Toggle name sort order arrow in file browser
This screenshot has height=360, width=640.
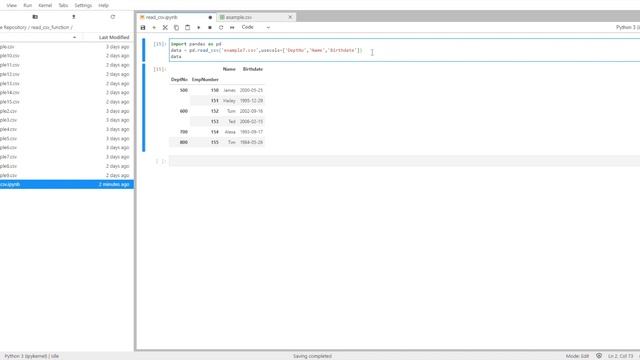pyautogui.click(x=74, y=37)
